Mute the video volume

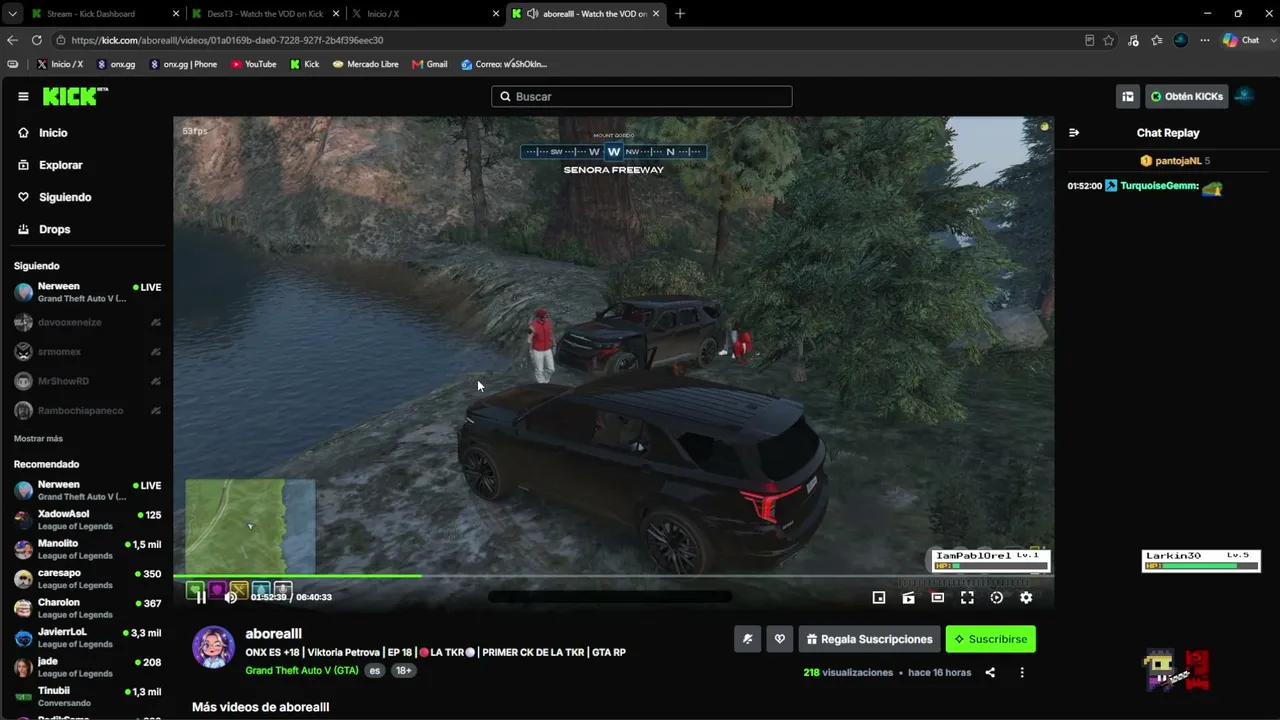231,597
